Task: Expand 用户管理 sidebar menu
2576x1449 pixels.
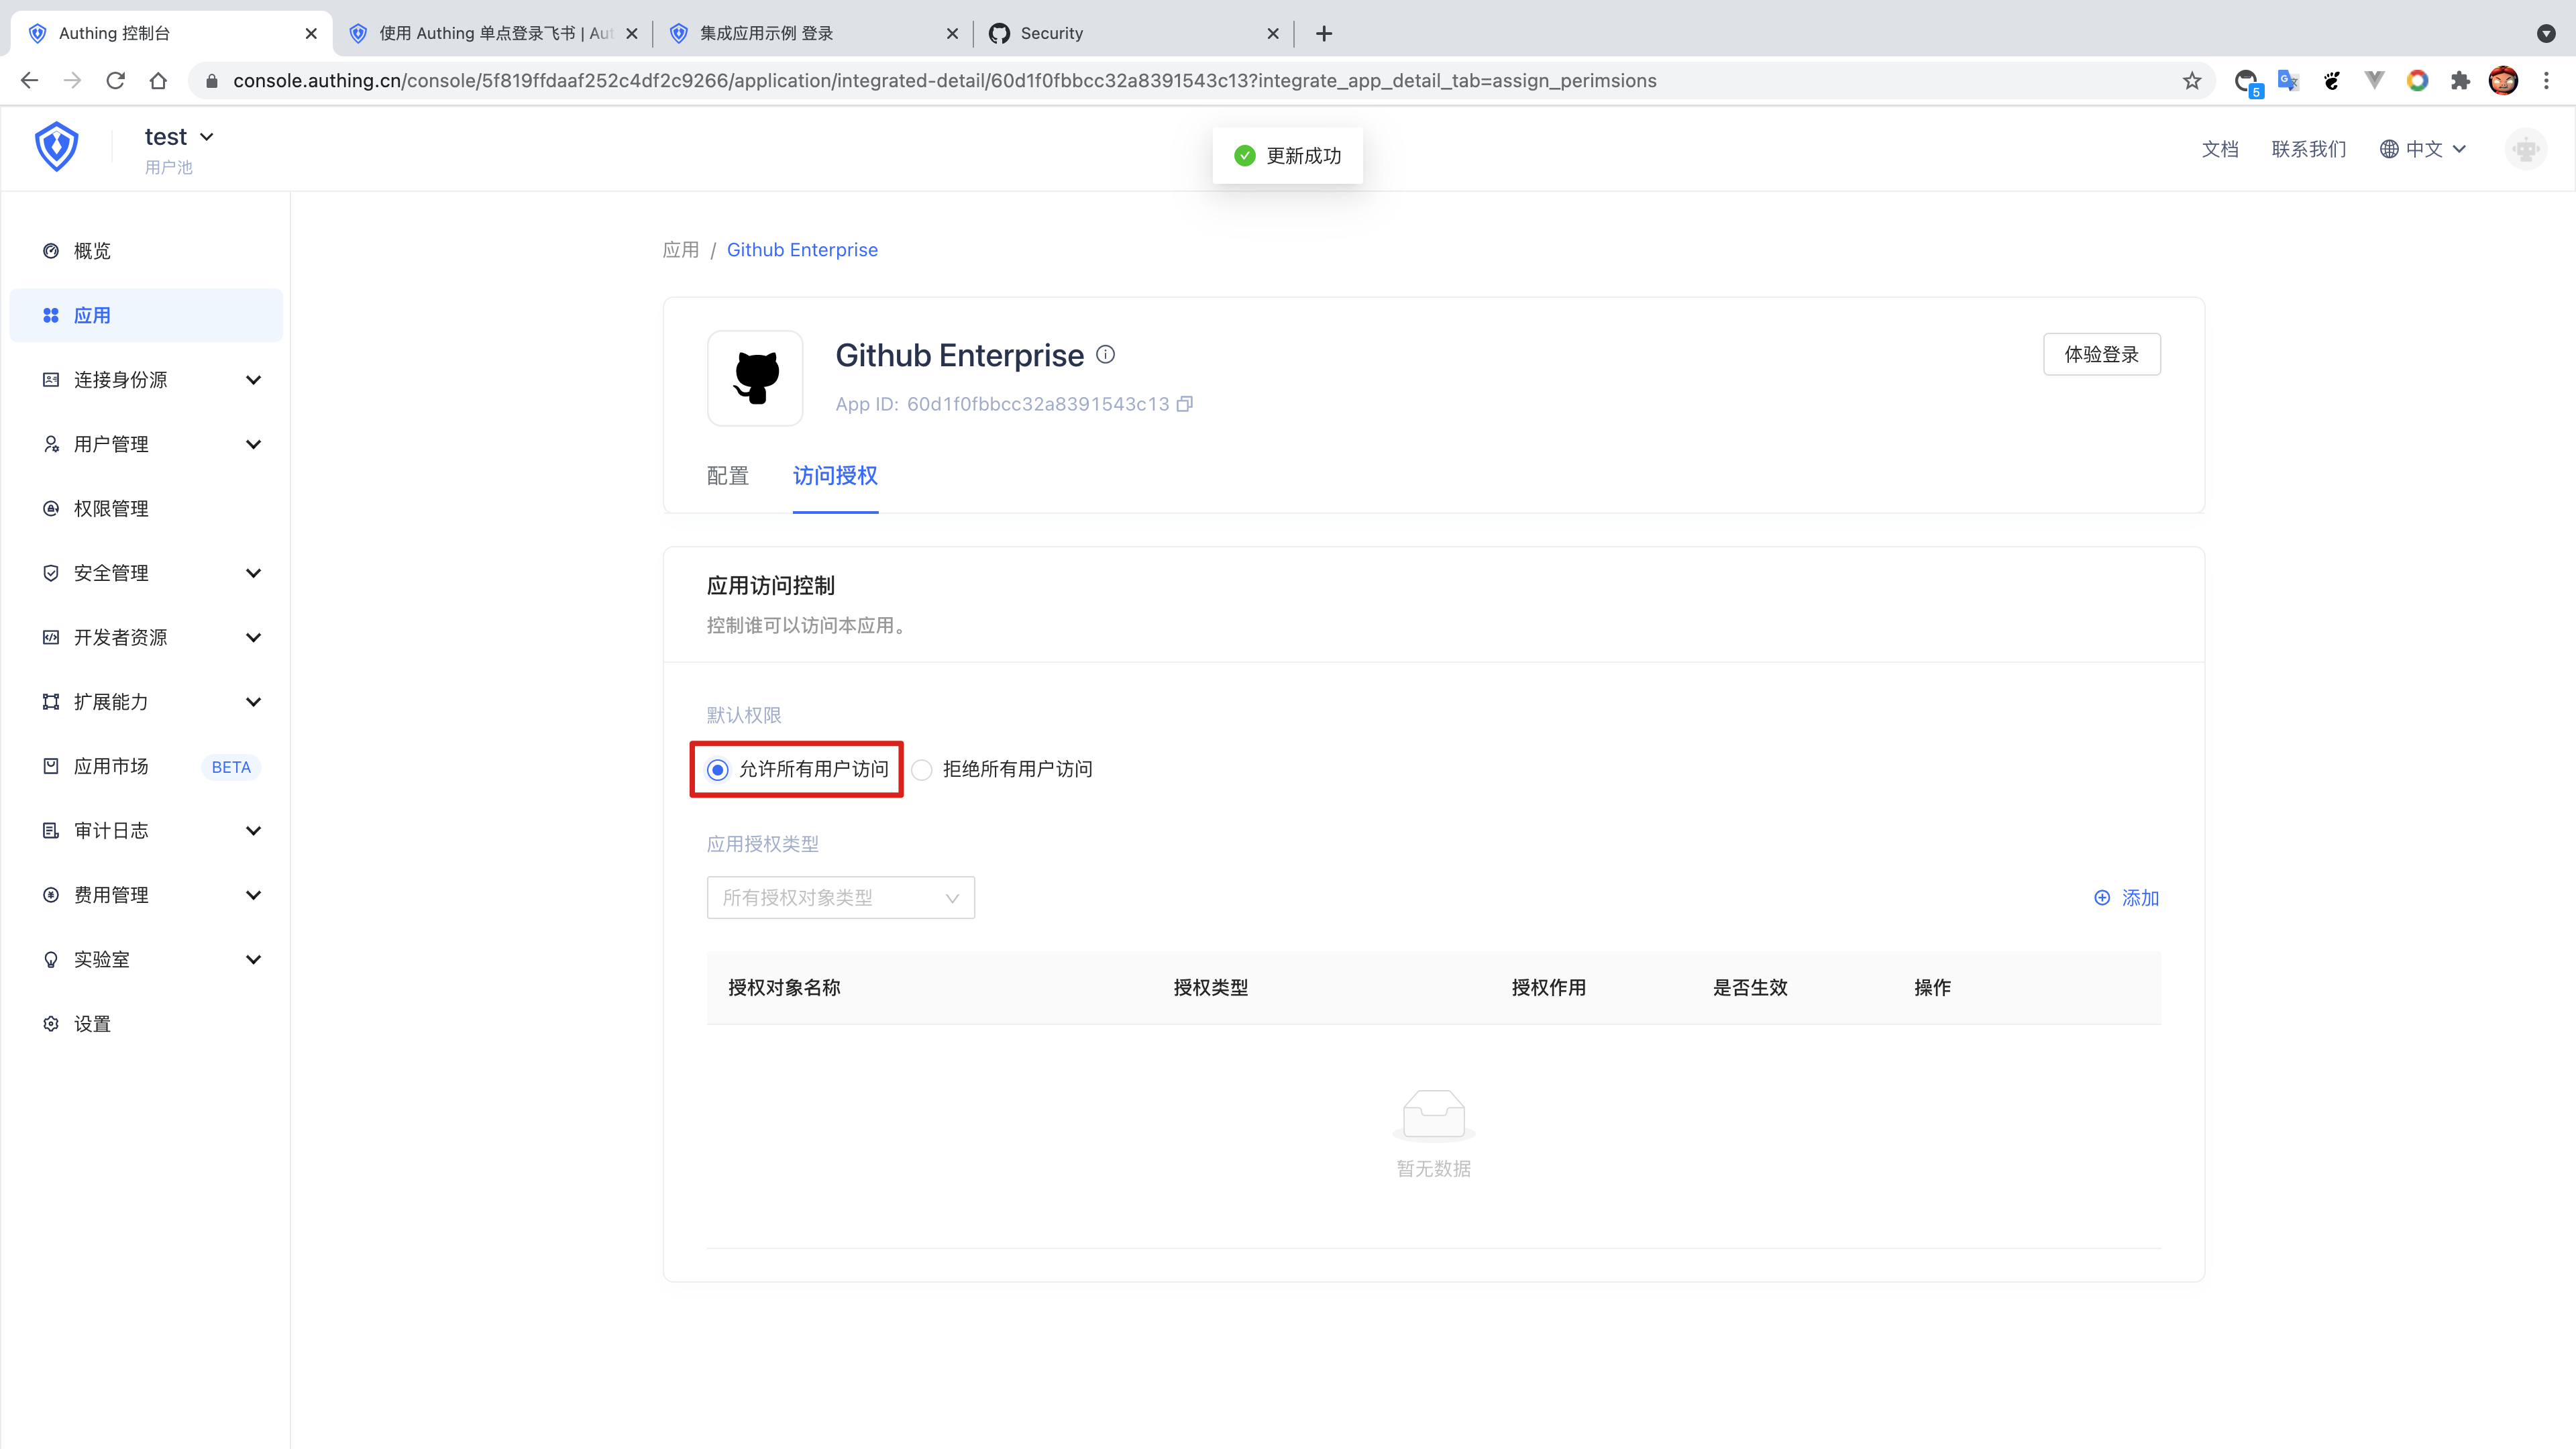Action: tap(146, 444)
